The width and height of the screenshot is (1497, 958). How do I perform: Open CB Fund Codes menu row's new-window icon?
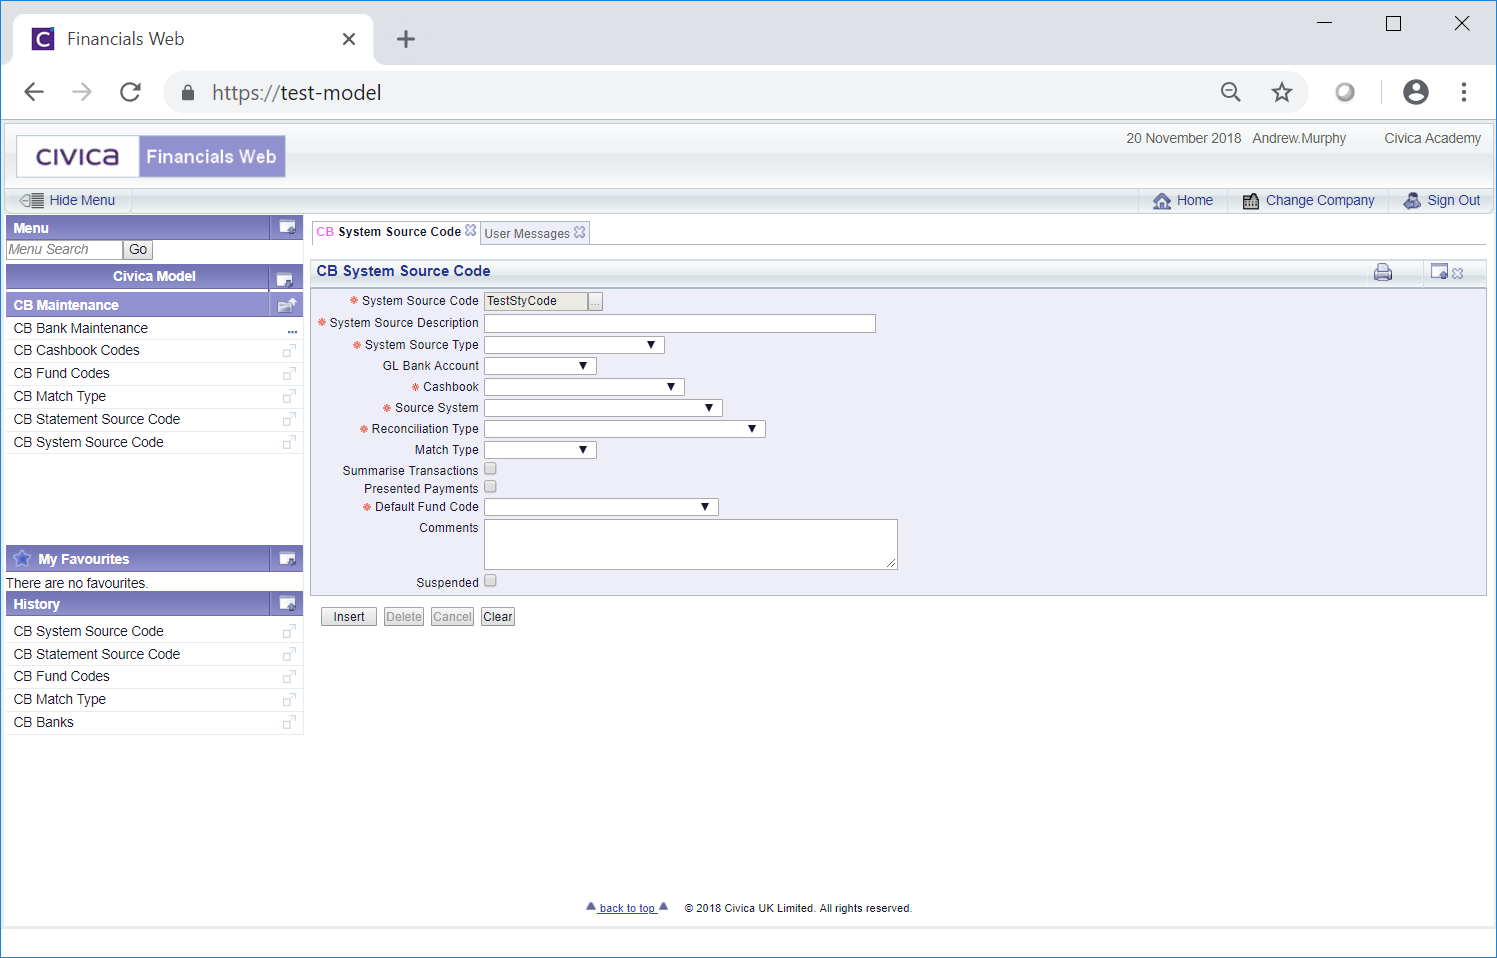coord(289,374)
